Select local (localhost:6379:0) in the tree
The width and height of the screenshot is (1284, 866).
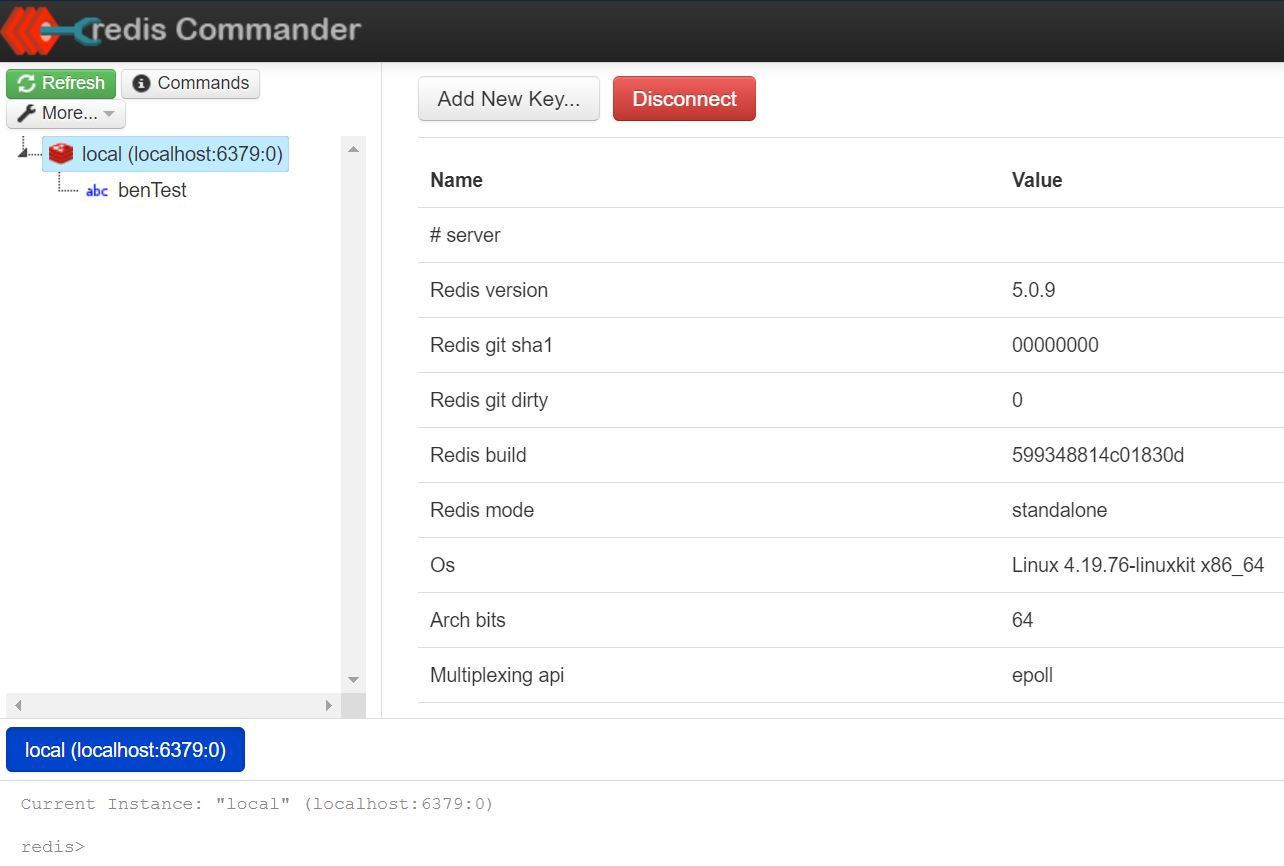182,154
